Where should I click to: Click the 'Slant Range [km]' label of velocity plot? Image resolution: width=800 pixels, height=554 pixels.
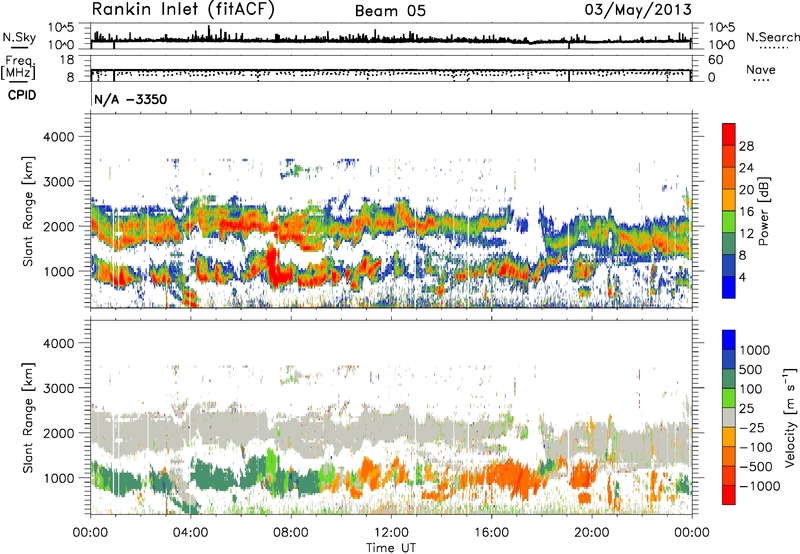tap(28, 417)
